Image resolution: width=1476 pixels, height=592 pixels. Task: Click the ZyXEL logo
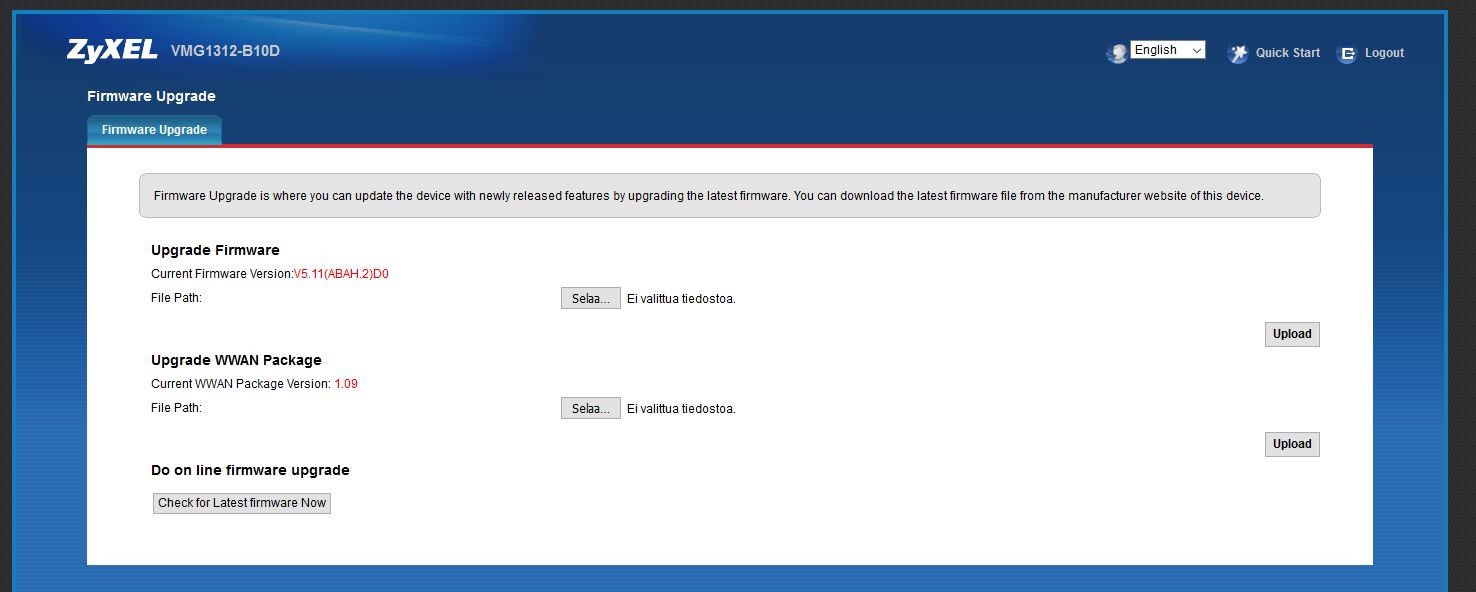pyautogui.click(x=112, y=51)
